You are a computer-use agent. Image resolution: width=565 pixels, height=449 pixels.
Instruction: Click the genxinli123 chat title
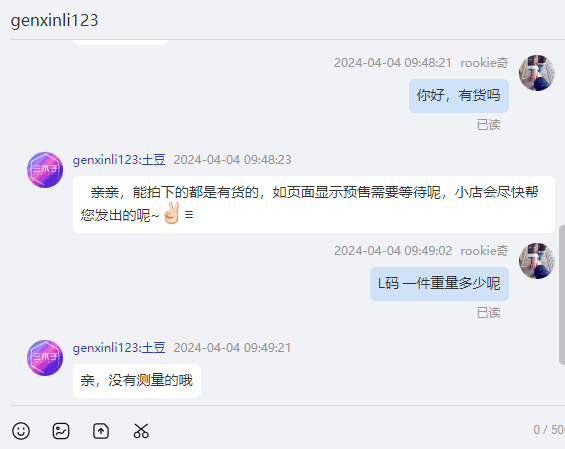(x=54, y=20)
